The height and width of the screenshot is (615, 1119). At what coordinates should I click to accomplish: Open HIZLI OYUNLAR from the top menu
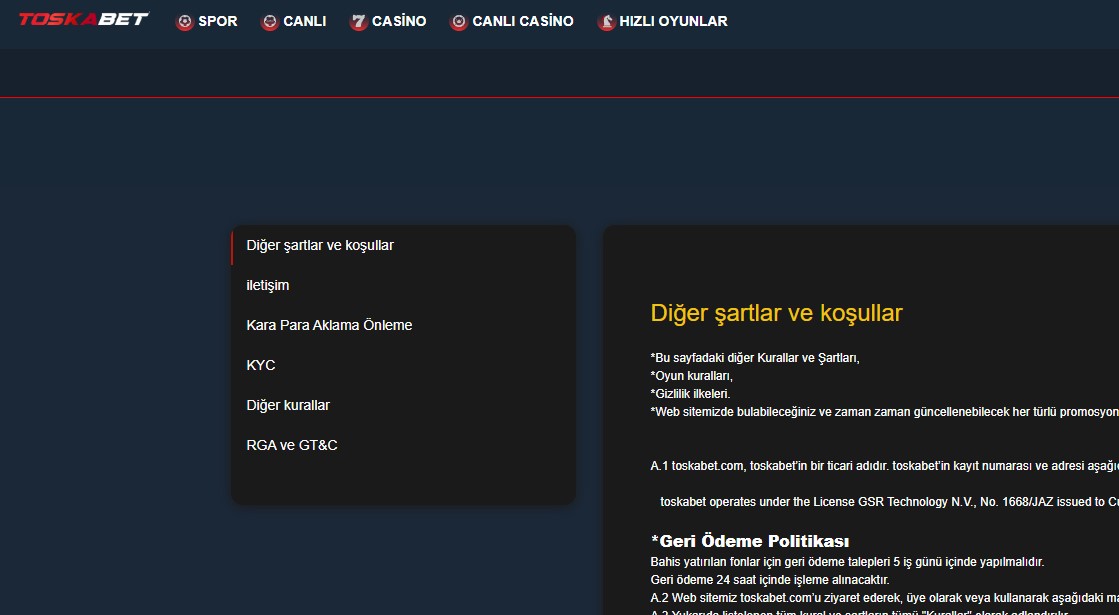tap(661, 21)
